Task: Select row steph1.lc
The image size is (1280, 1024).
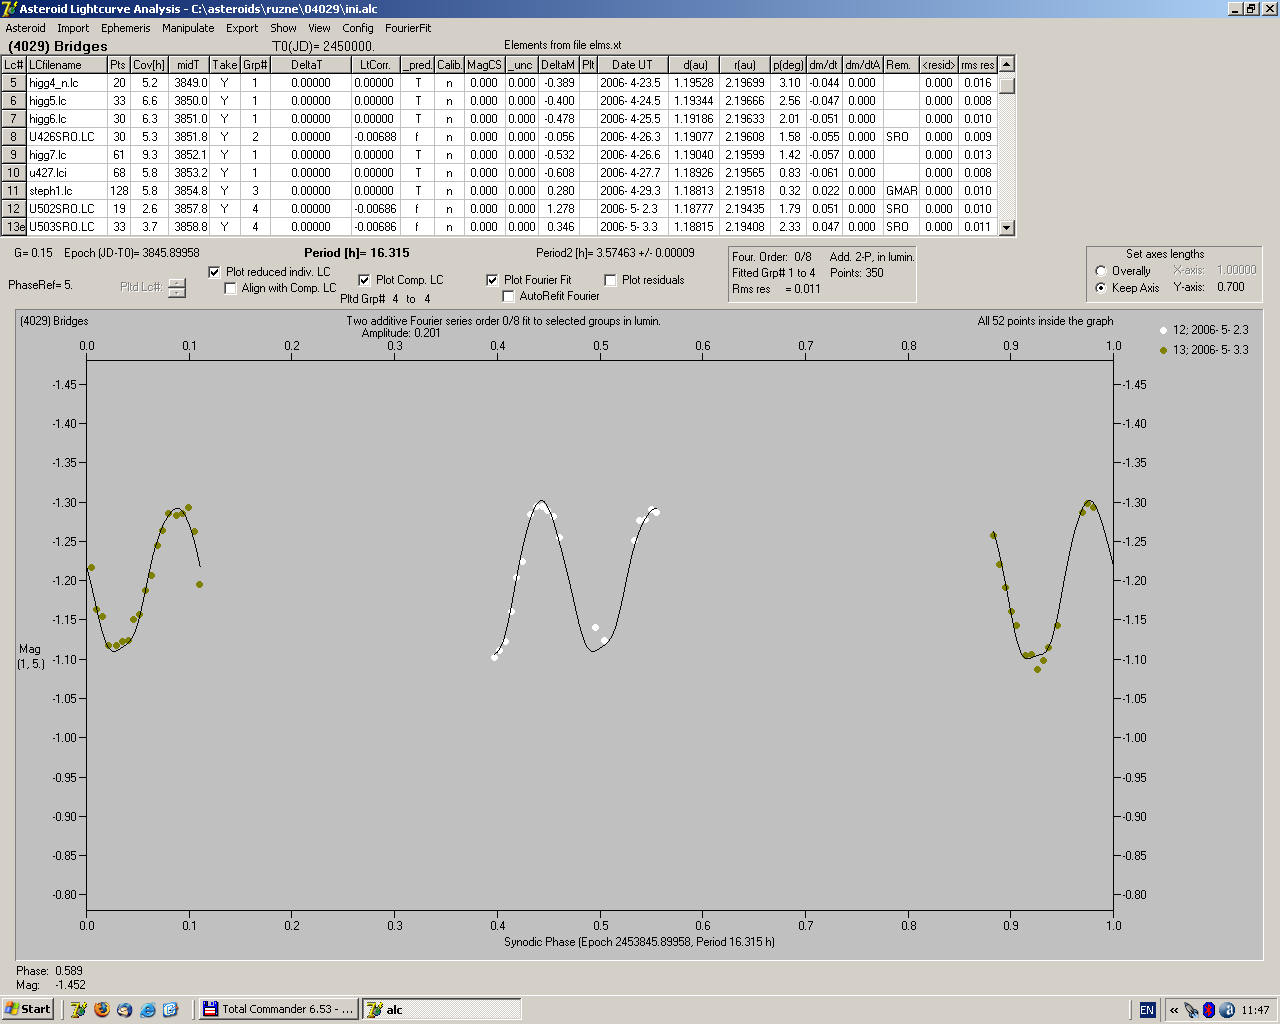Action: pos(500,191)
